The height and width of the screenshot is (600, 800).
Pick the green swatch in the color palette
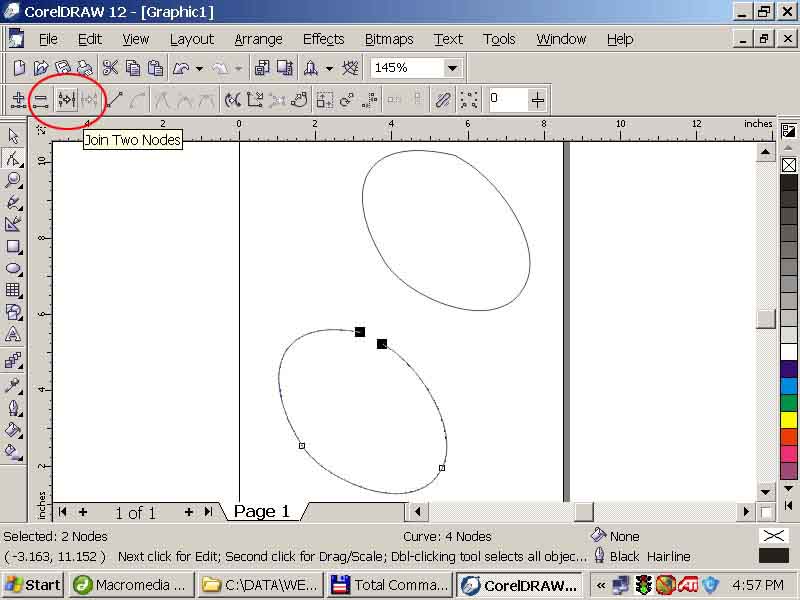pos(789,403)
